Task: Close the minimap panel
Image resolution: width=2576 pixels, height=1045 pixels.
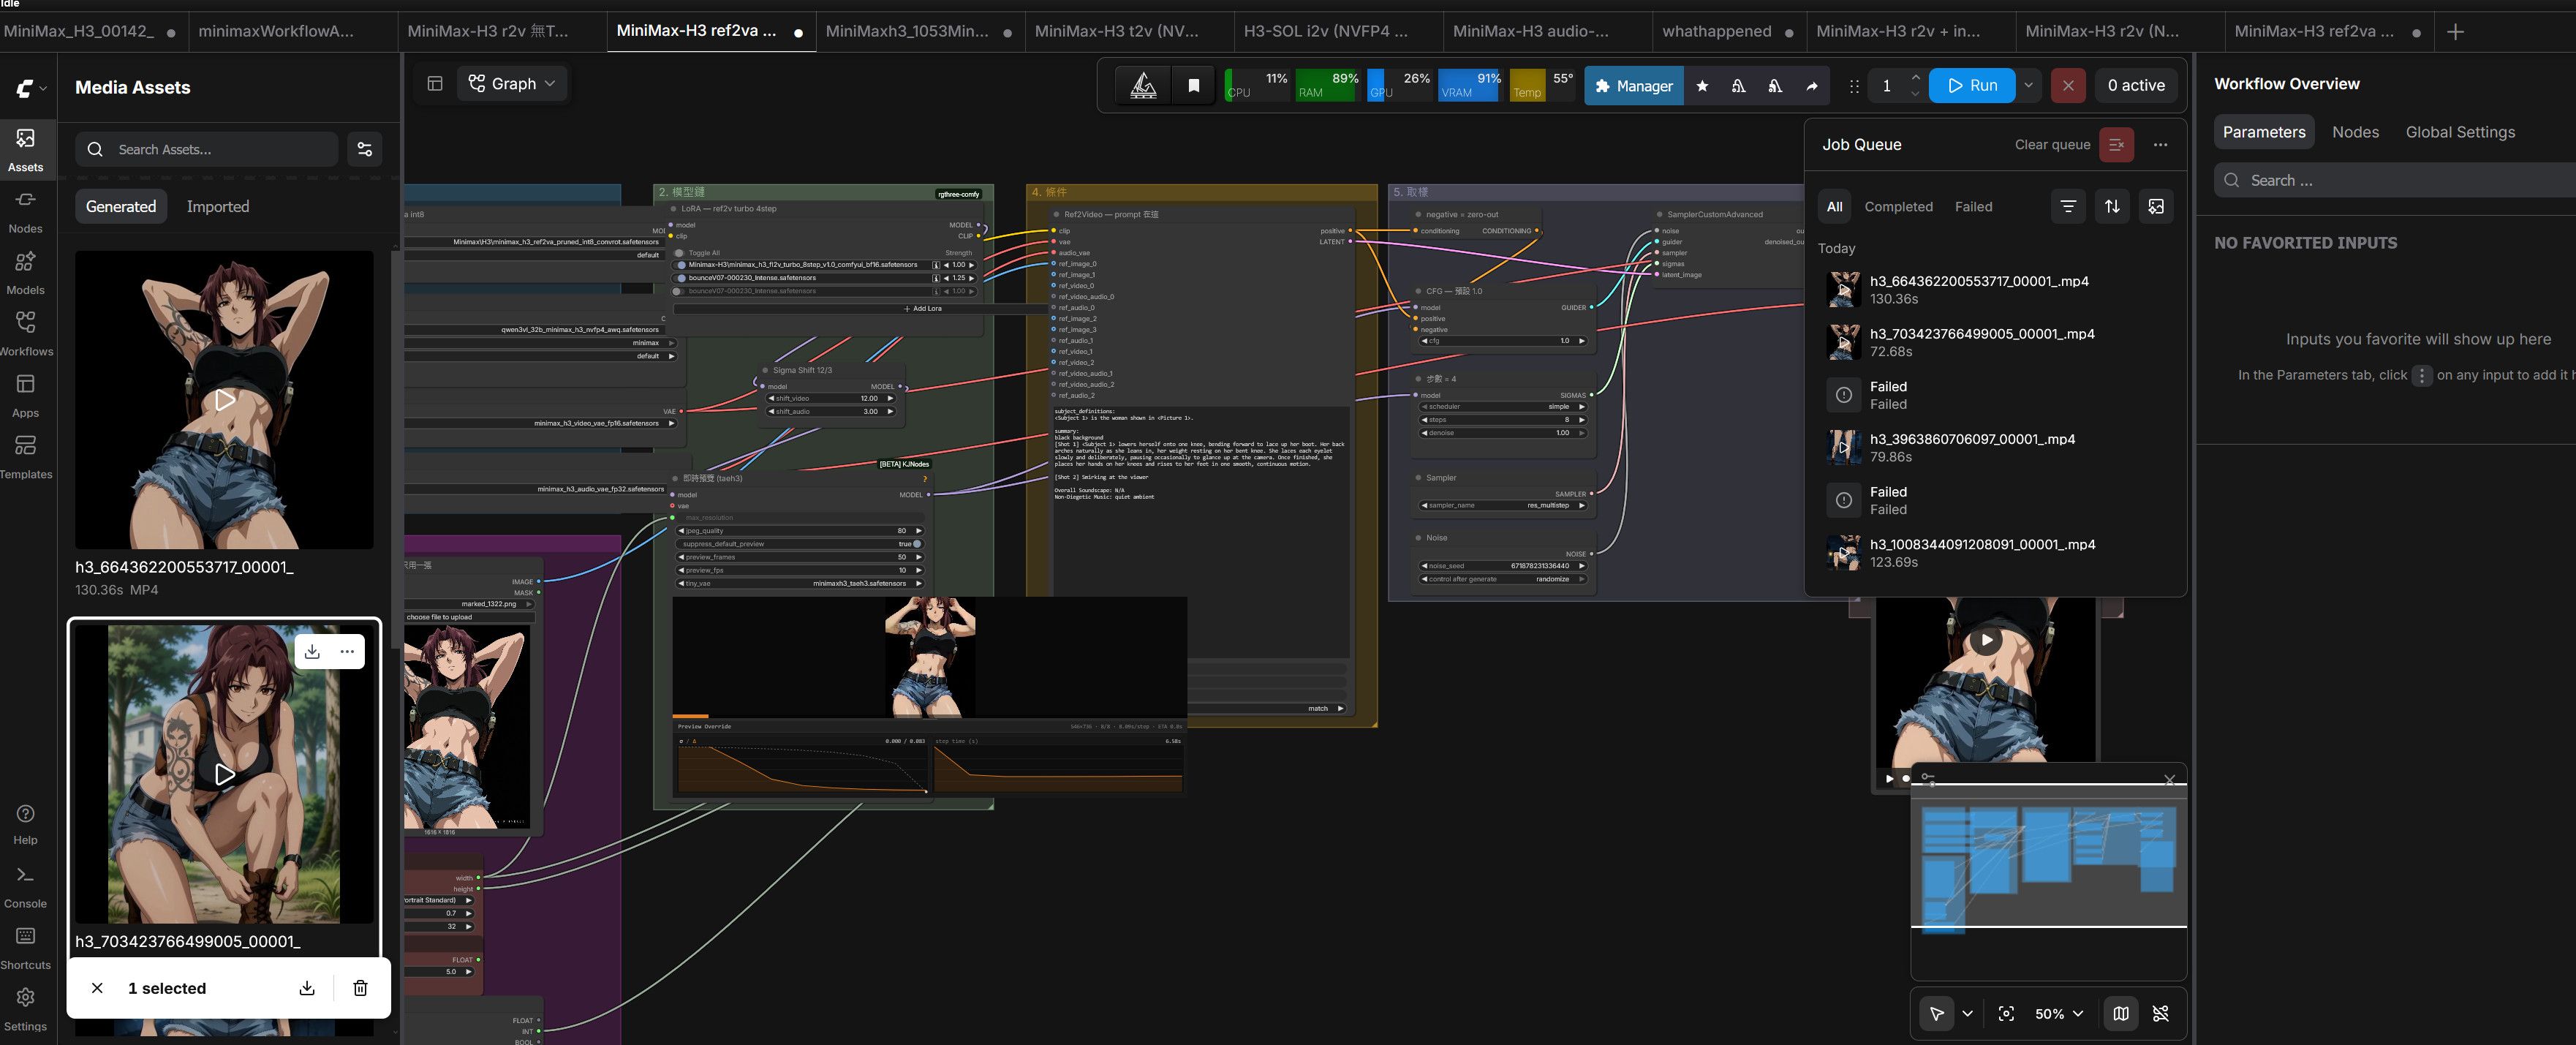Action: [x=2169, y=779]
